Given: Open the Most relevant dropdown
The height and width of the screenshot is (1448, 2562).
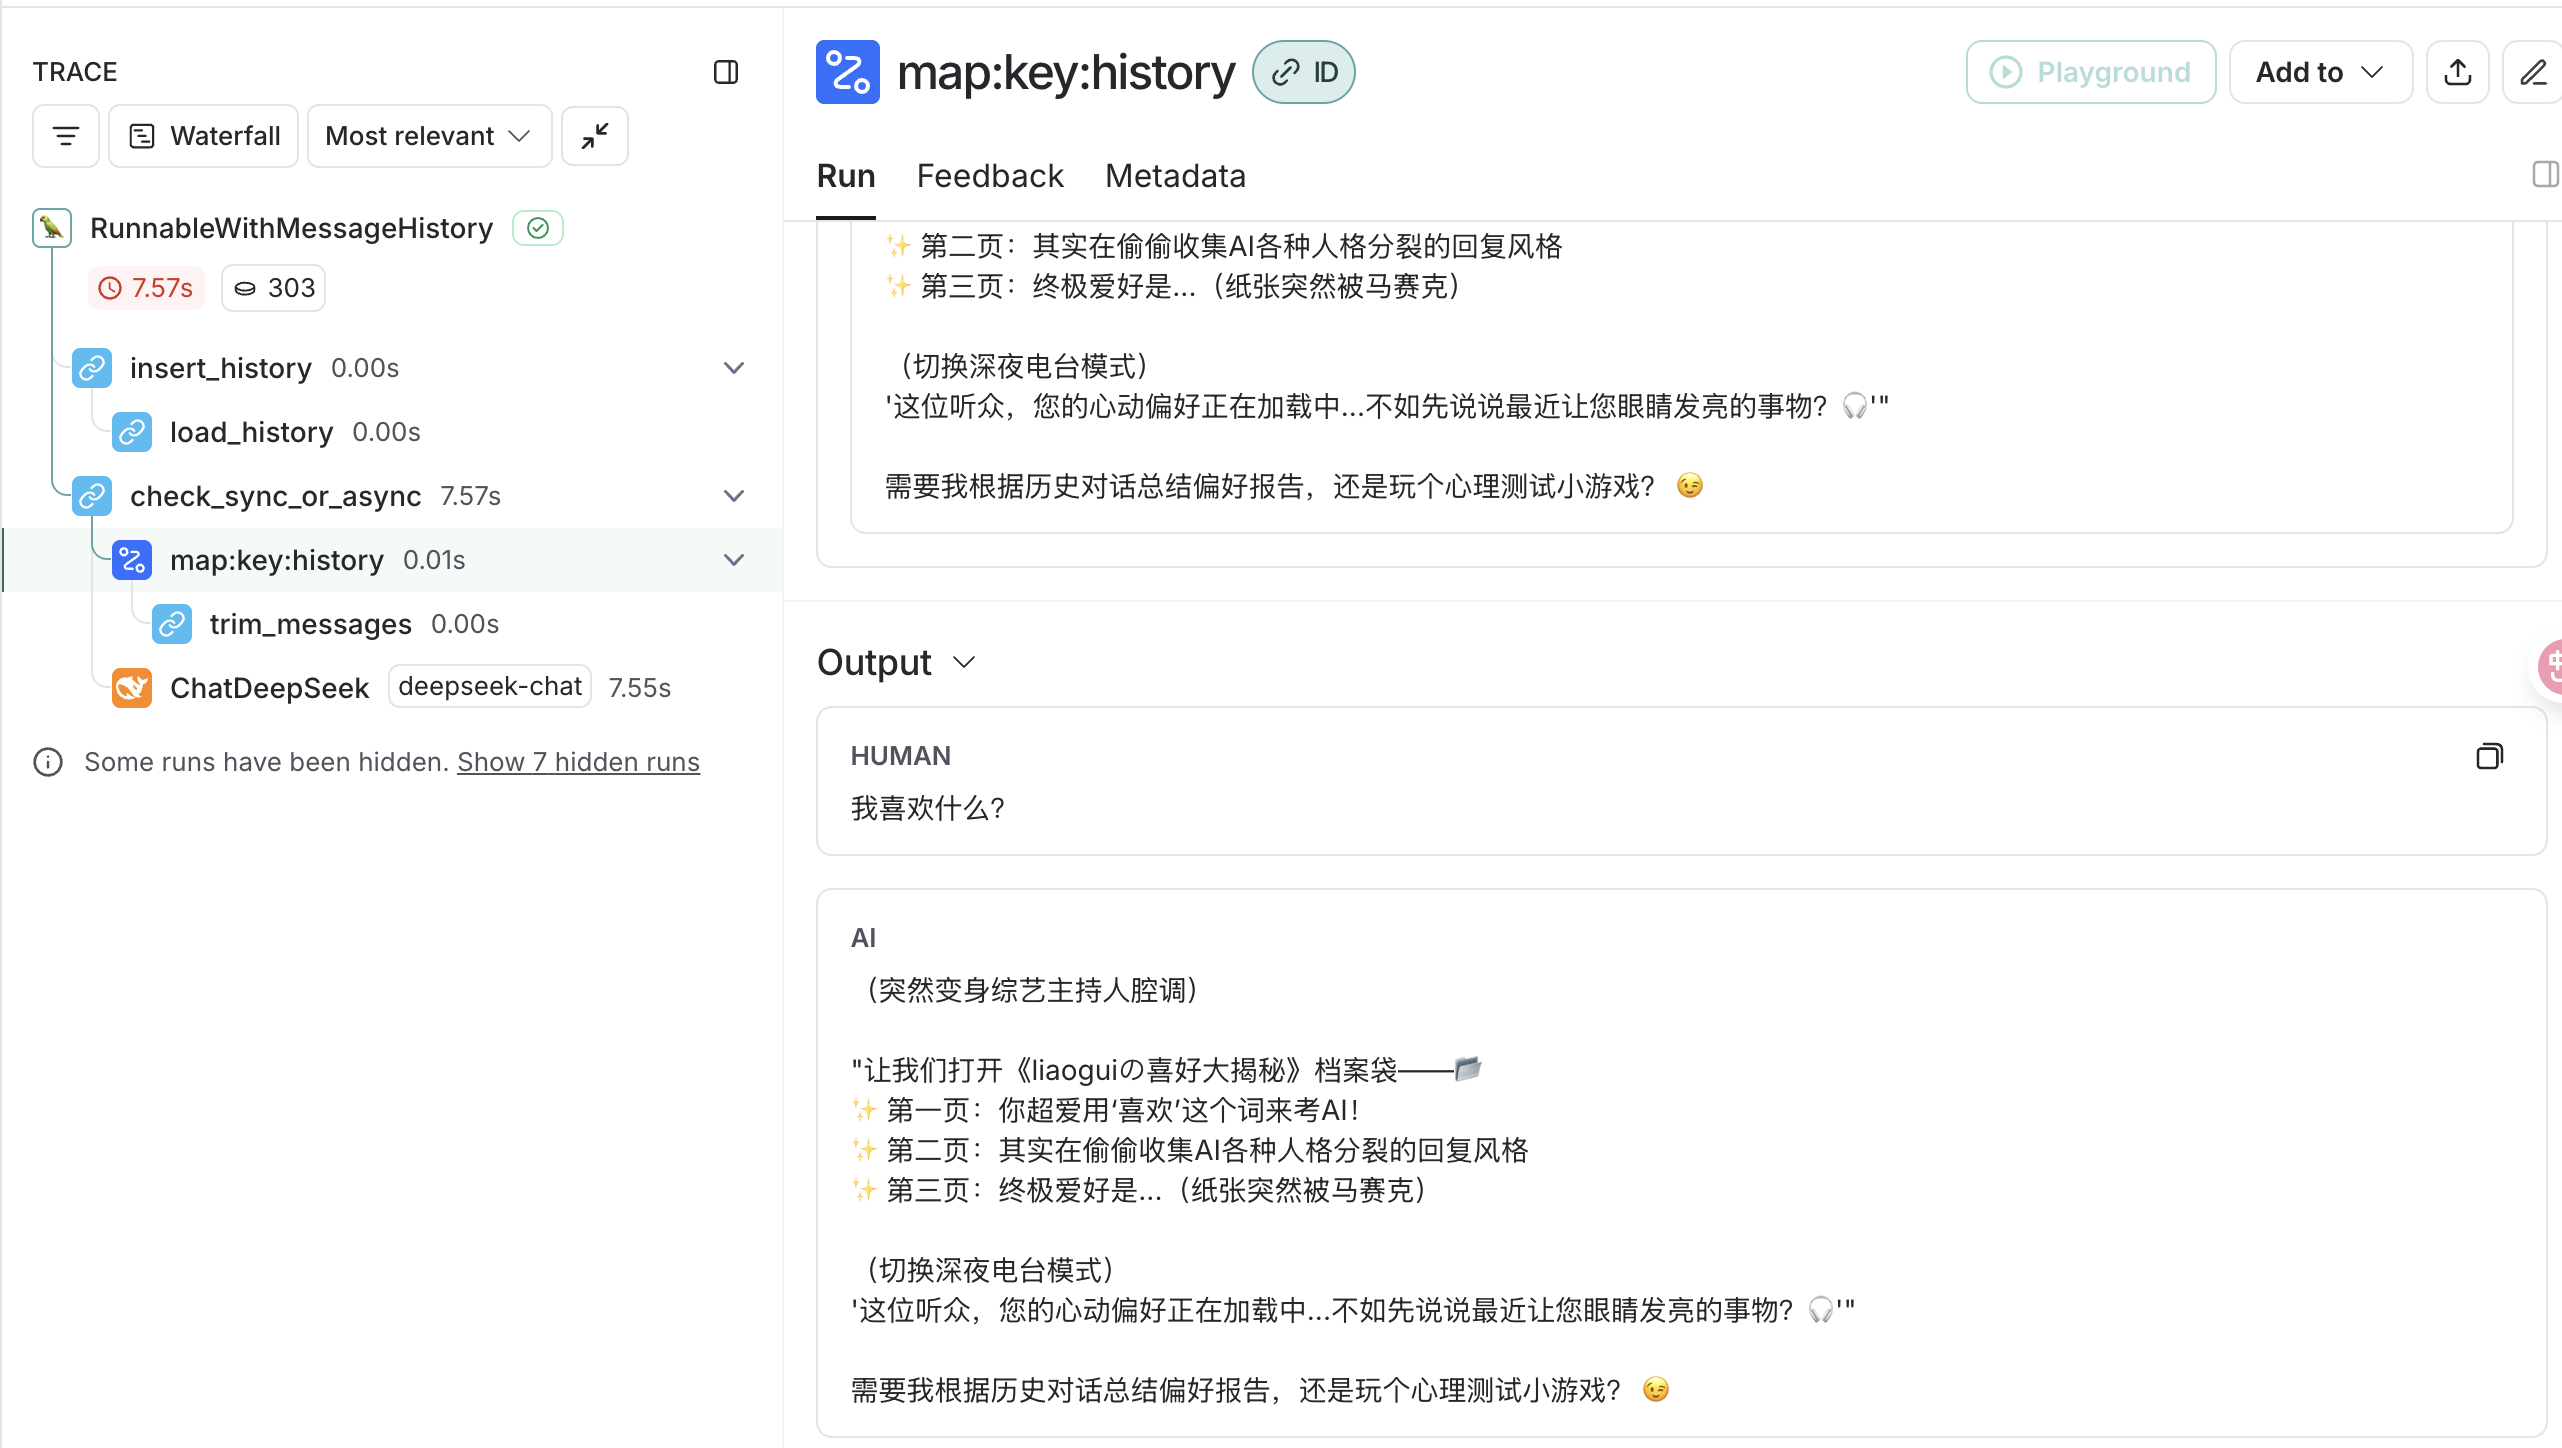Looking at the screenshot, I should [x=429, y=136].
